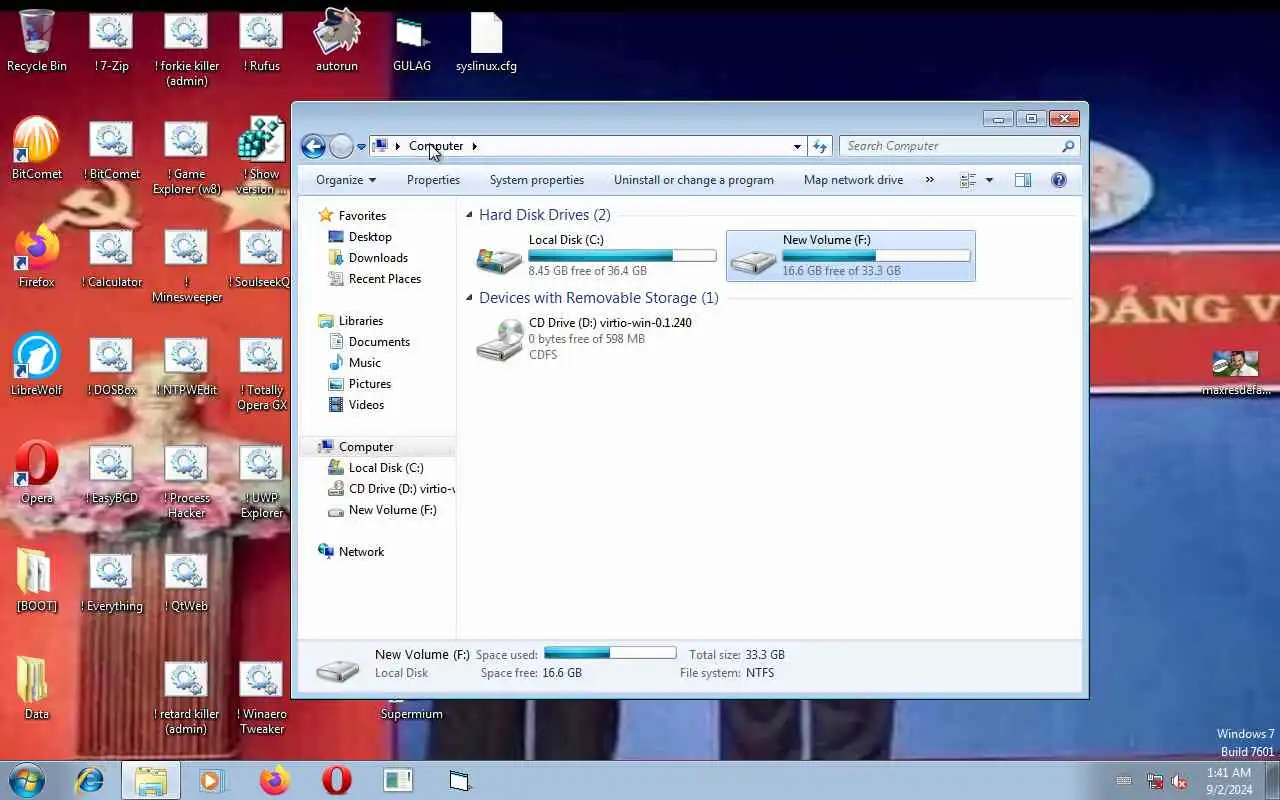1280x800 pixels.
Task: Toggle the preview pane button
Action: 1022,180
